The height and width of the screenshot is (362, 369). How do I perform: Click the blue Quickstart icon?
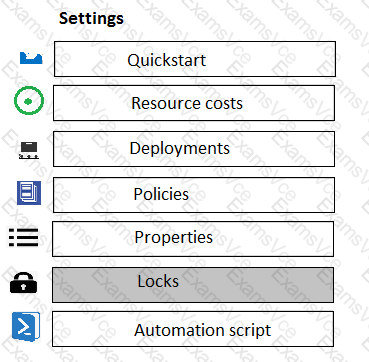click(31, 58)
